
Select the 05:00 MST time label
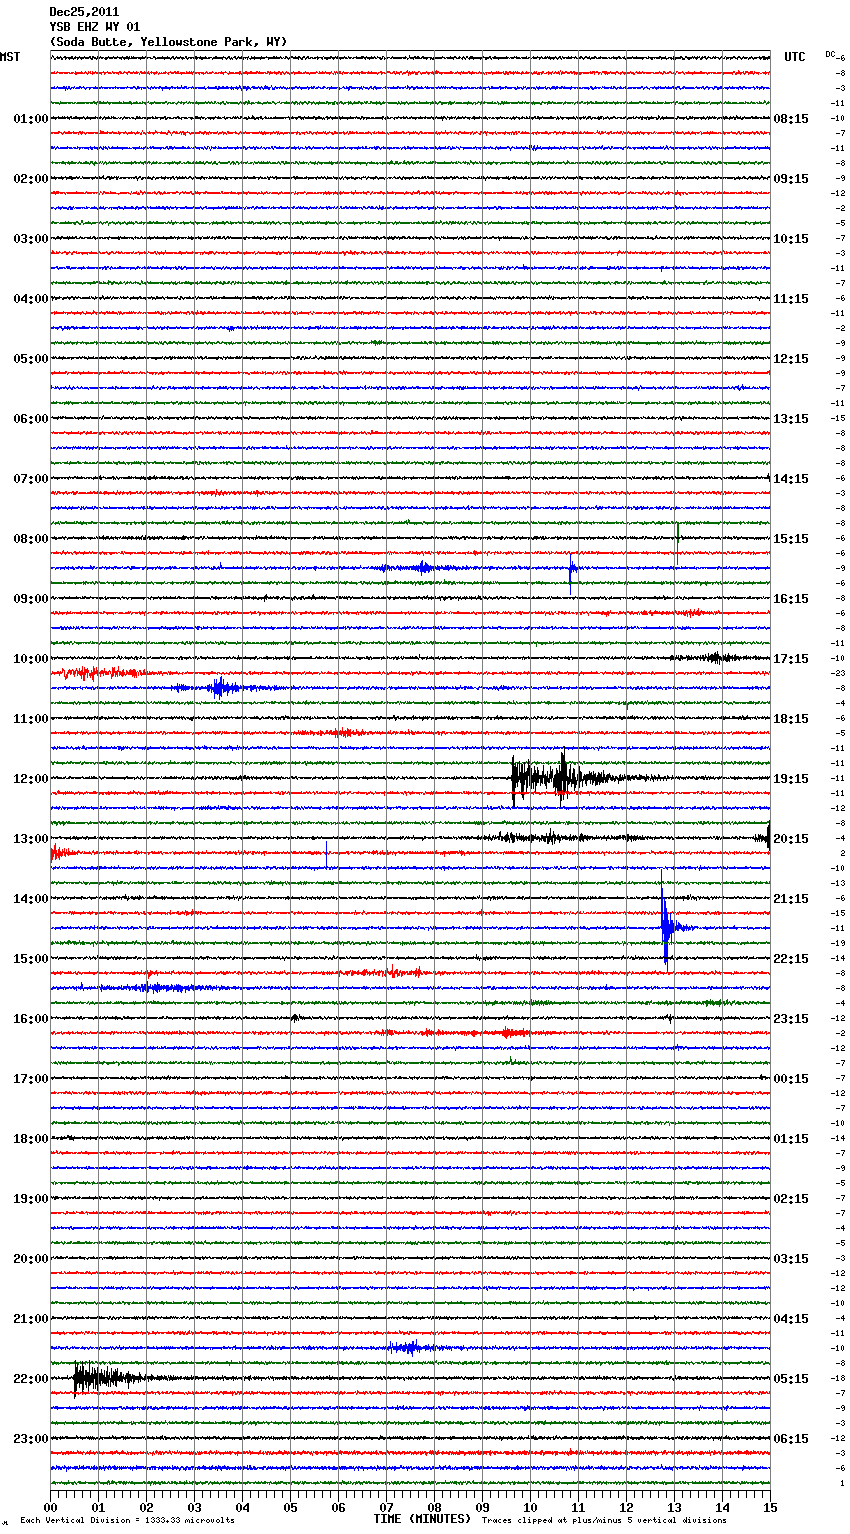31,359
